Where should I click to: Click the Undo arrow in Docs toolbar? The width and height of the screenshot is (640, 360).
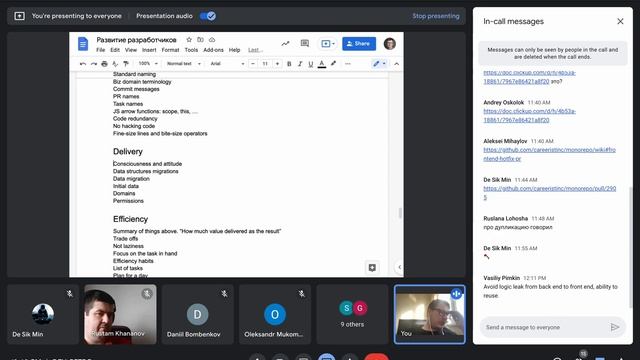tap(83, 64)
